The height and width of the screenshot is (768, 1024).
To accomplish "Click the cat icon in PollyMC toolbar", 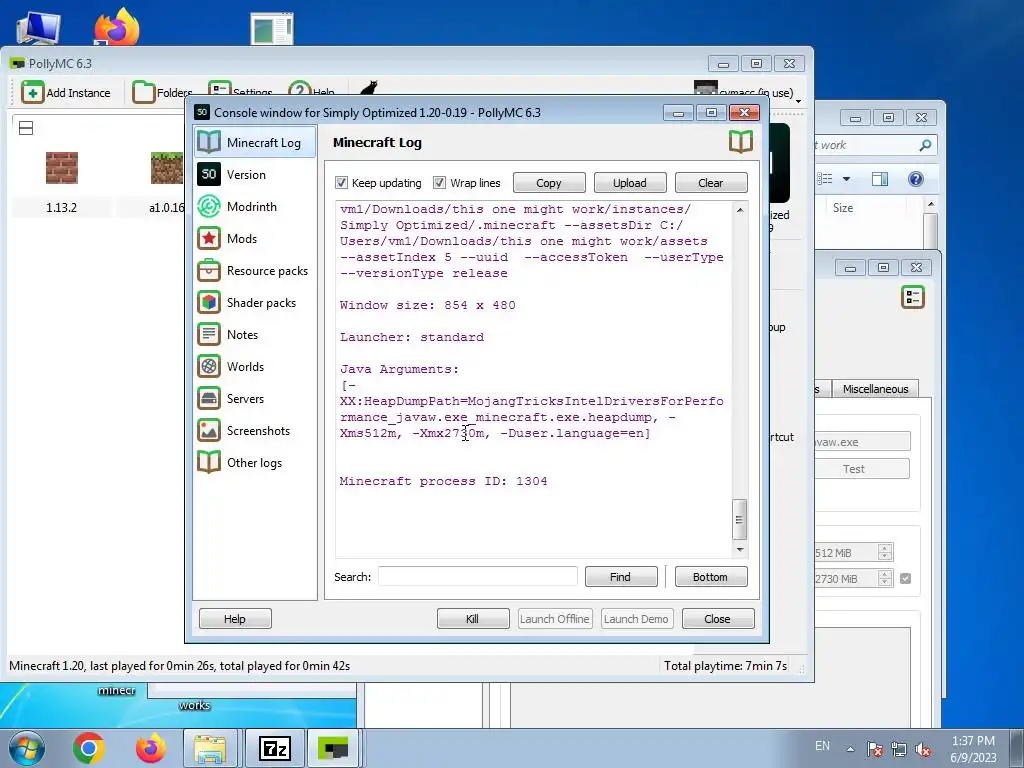I will tap(369, 89).
